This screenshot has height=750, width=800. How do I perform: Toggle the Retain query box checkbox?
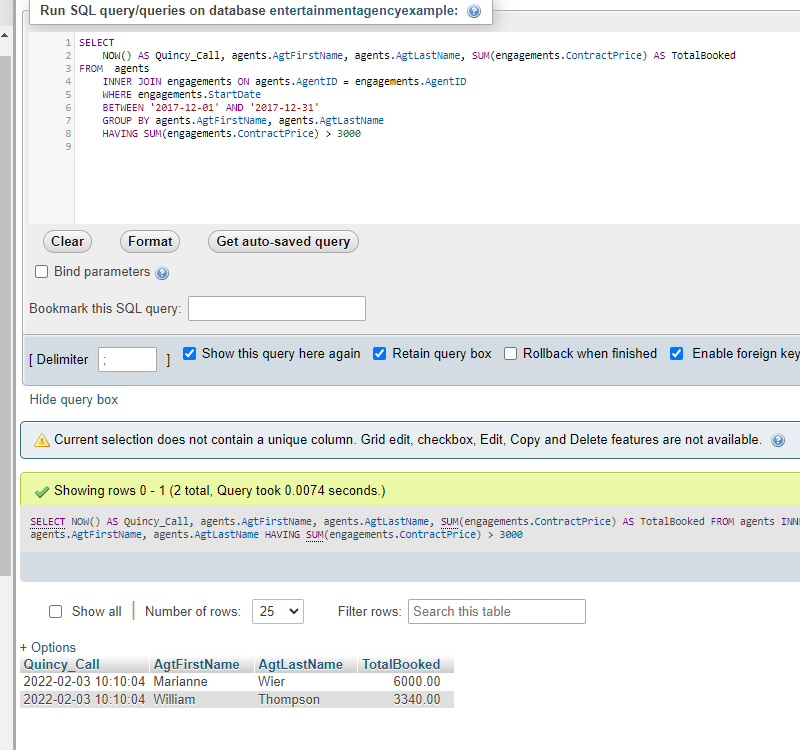(380, 354)
